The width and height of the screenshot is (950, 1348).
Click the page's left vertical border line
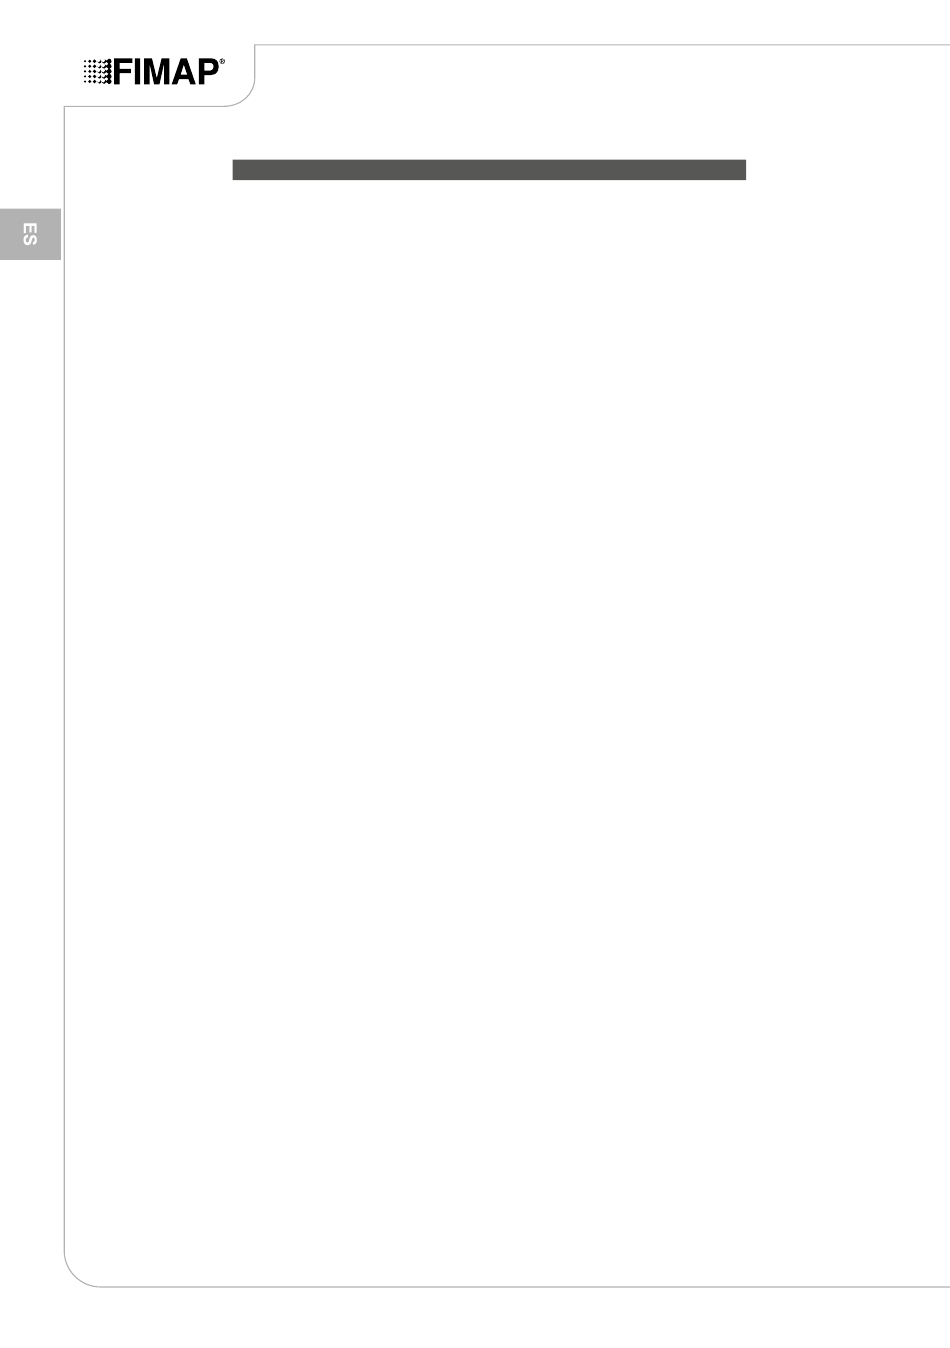[x=65, y=680]
